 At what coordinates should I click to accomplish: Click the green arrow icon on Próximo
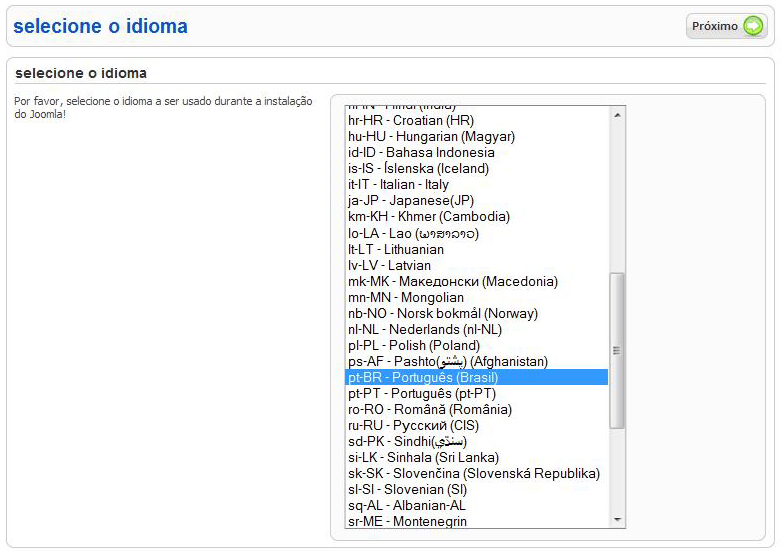753,26
